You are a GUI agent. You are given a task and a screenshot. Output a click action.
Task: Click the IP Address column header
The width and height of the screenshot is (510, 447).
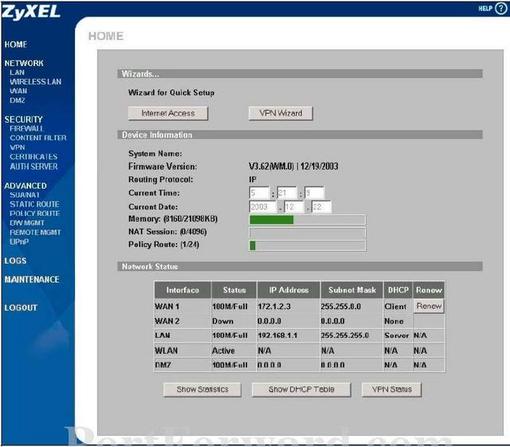pyautogui.click(x=289, y=290)
